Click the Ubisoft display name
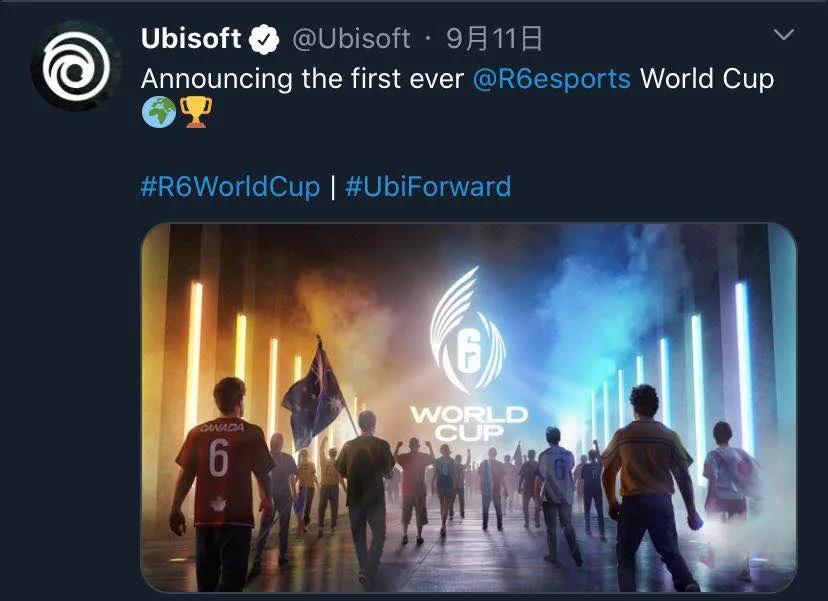This screenshot has width=828, height=601. (191, 39)
